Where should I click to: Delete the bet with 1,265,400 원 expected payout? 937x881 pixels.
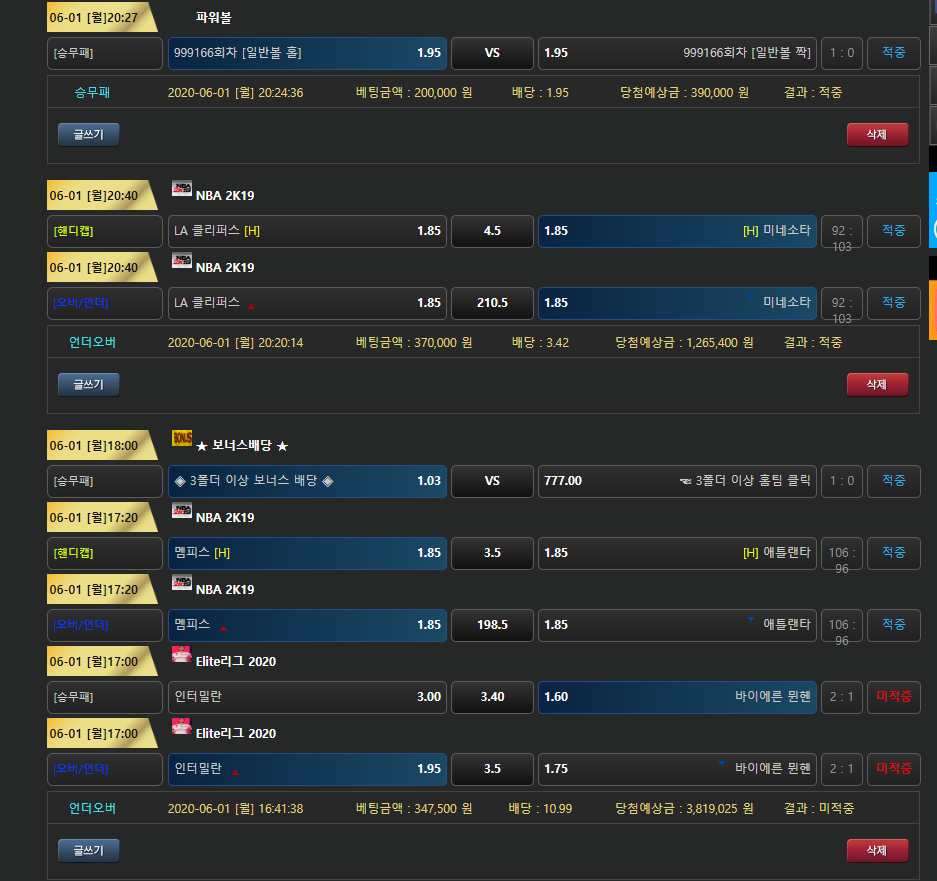[x=877, y=384]
